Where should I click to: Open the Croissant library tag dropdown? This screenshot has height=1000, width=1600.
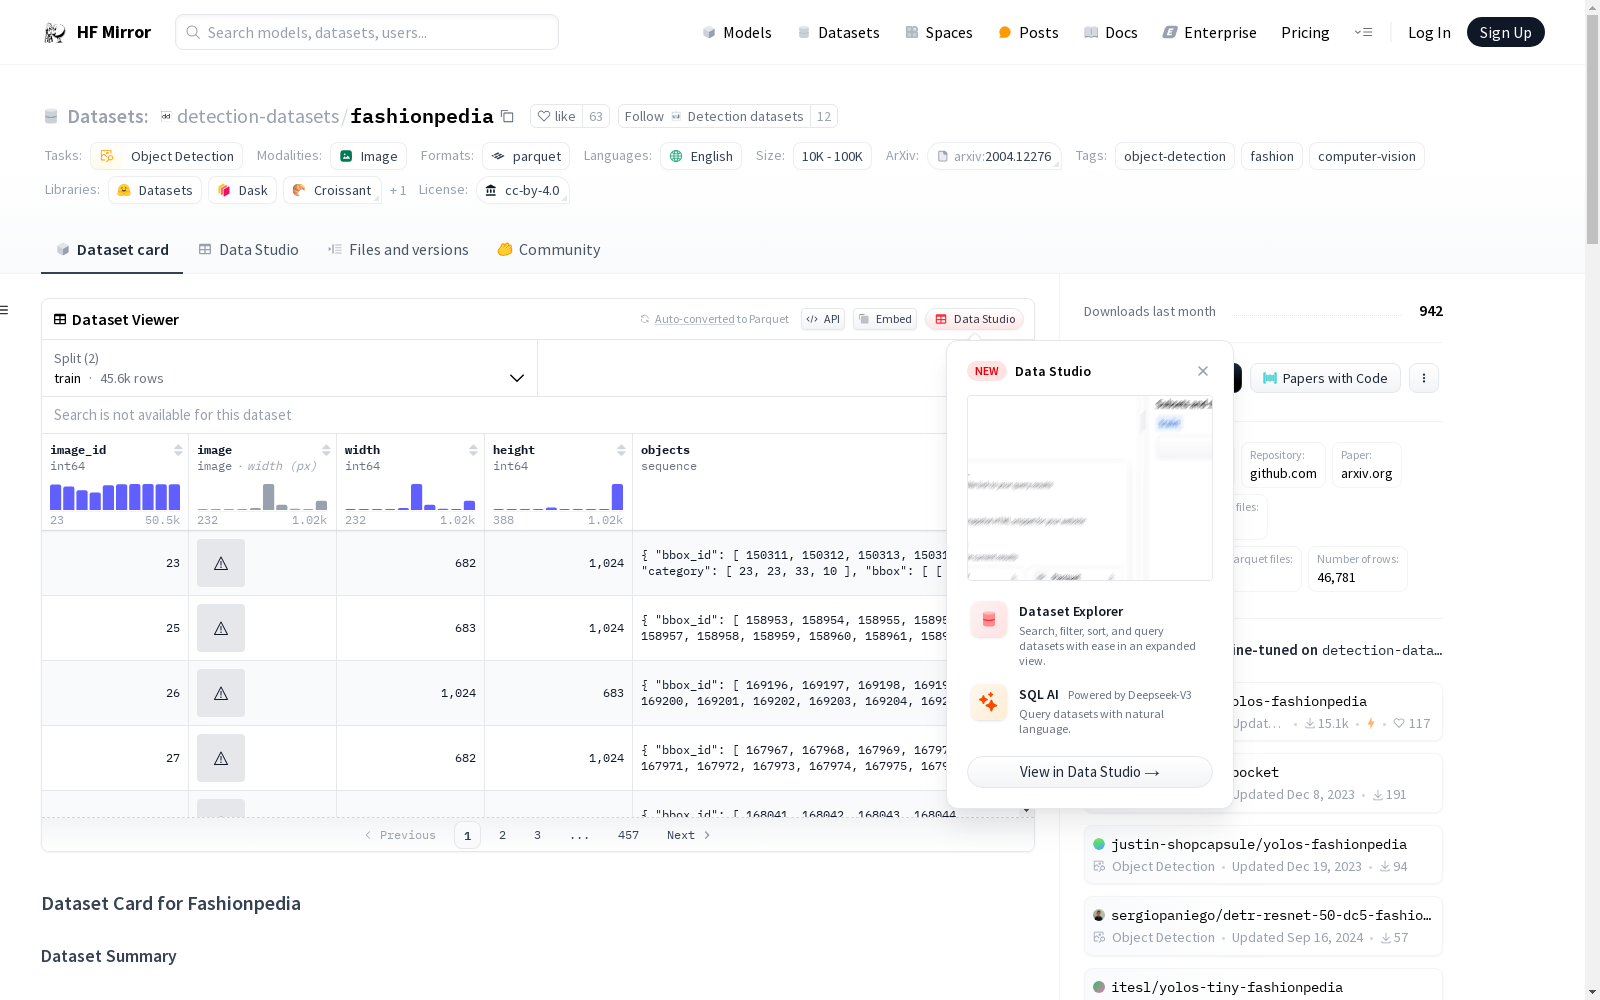(x=332, y=190)
